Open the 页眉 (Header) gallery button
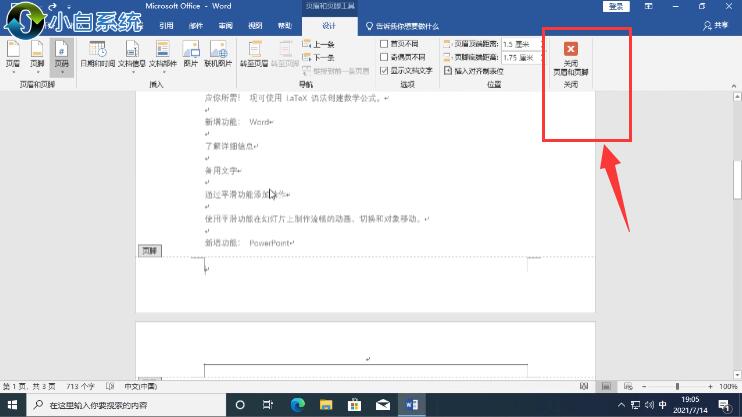 tap(13, 56)
